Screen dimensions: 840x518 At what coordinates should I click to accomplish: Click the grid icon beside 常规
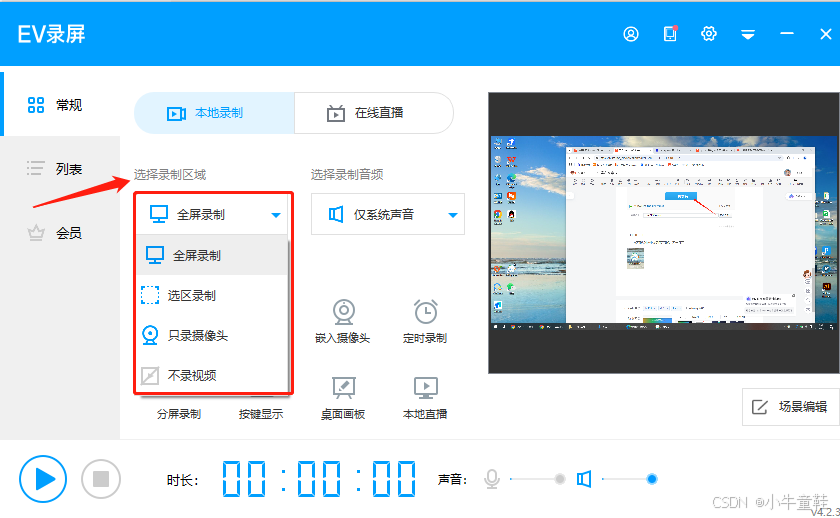(x=36, y=105)
